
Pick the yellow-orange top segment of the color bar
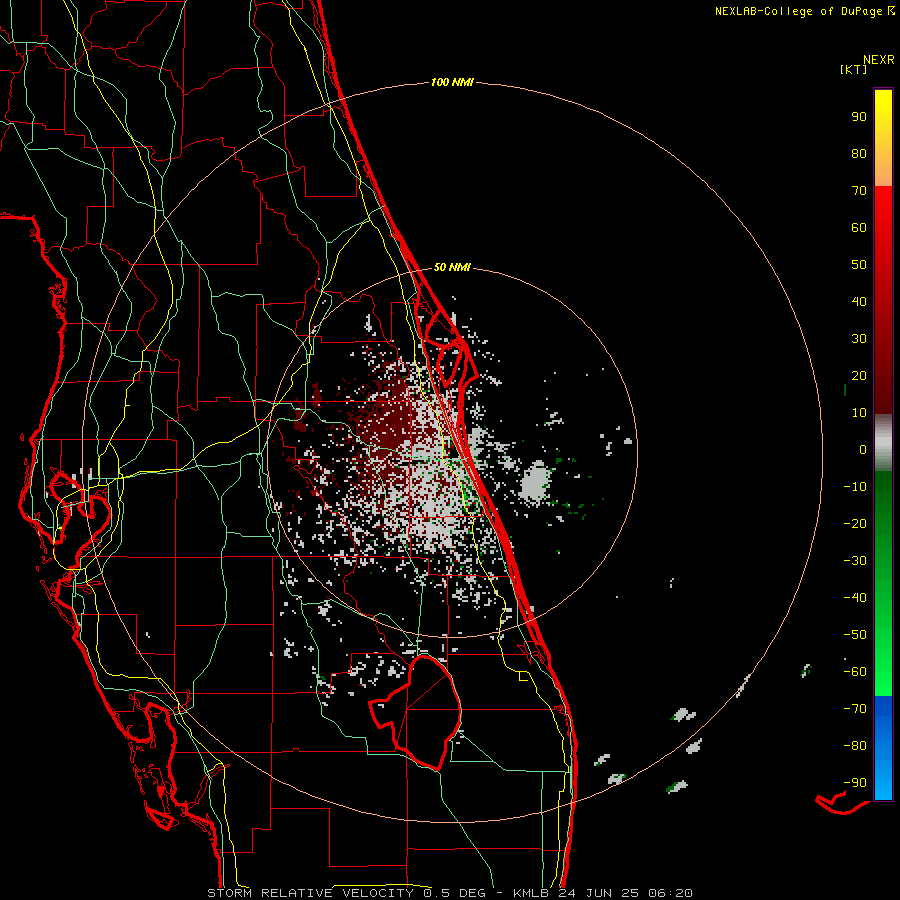pyautogui.click(x=883, y=138)
